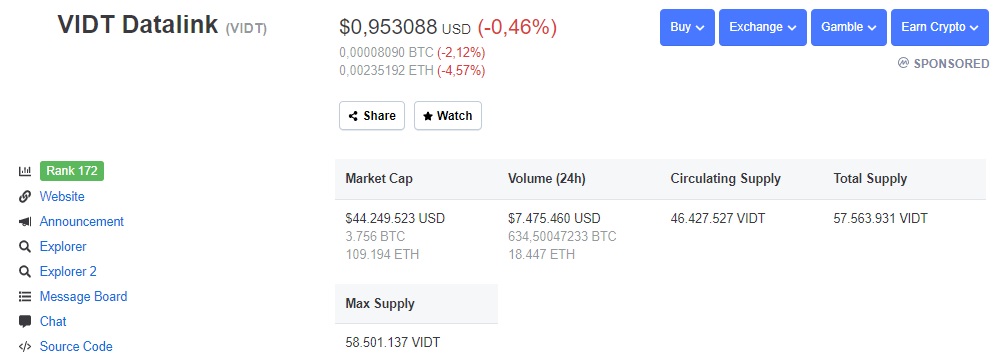
Task: Visit the Message Board link
Action: pyautogui.click(x=83, y=296)
